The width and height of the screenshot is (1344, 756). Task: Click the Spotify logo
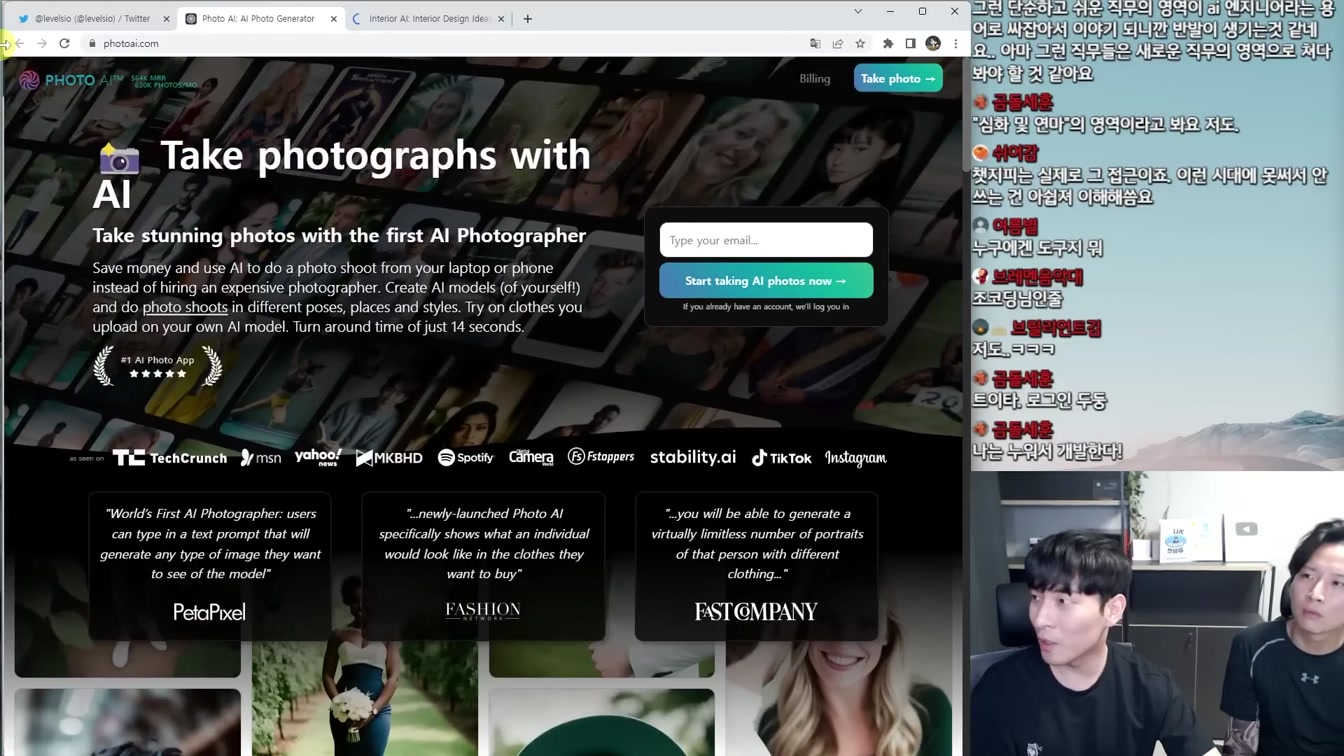pos(466,457)
